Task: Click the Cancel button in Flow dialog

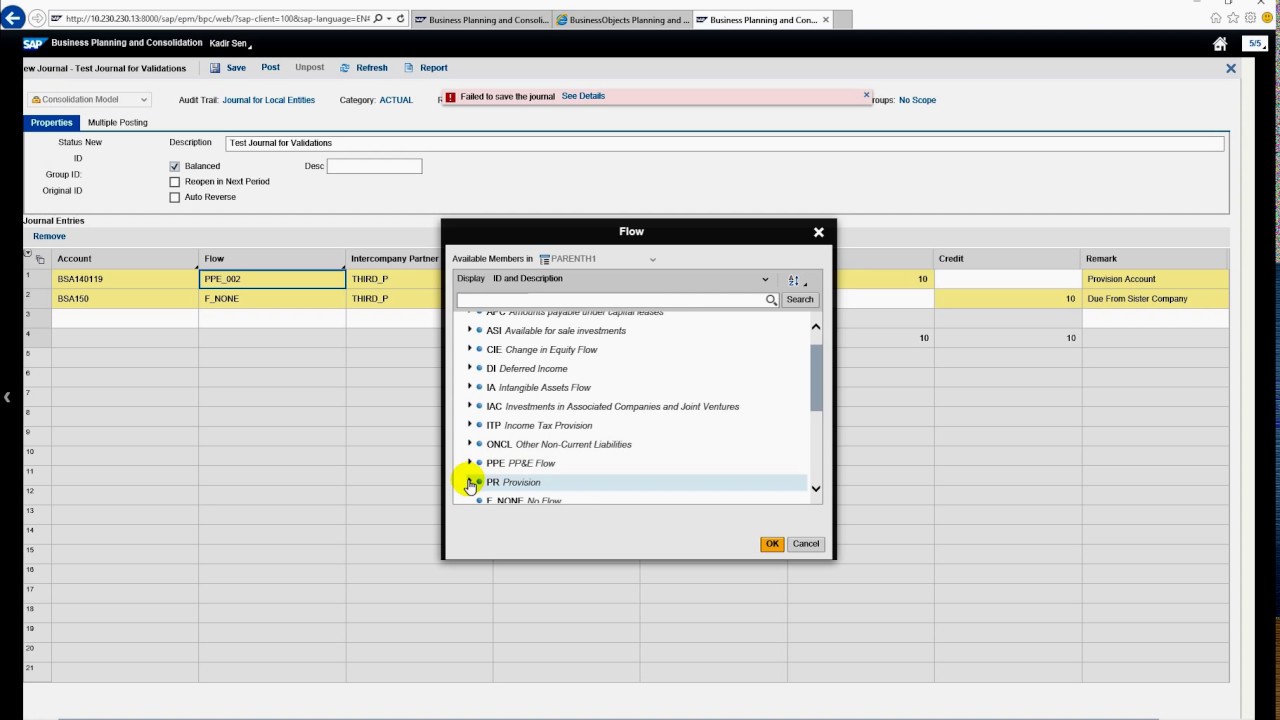Action: pos(806,544)
